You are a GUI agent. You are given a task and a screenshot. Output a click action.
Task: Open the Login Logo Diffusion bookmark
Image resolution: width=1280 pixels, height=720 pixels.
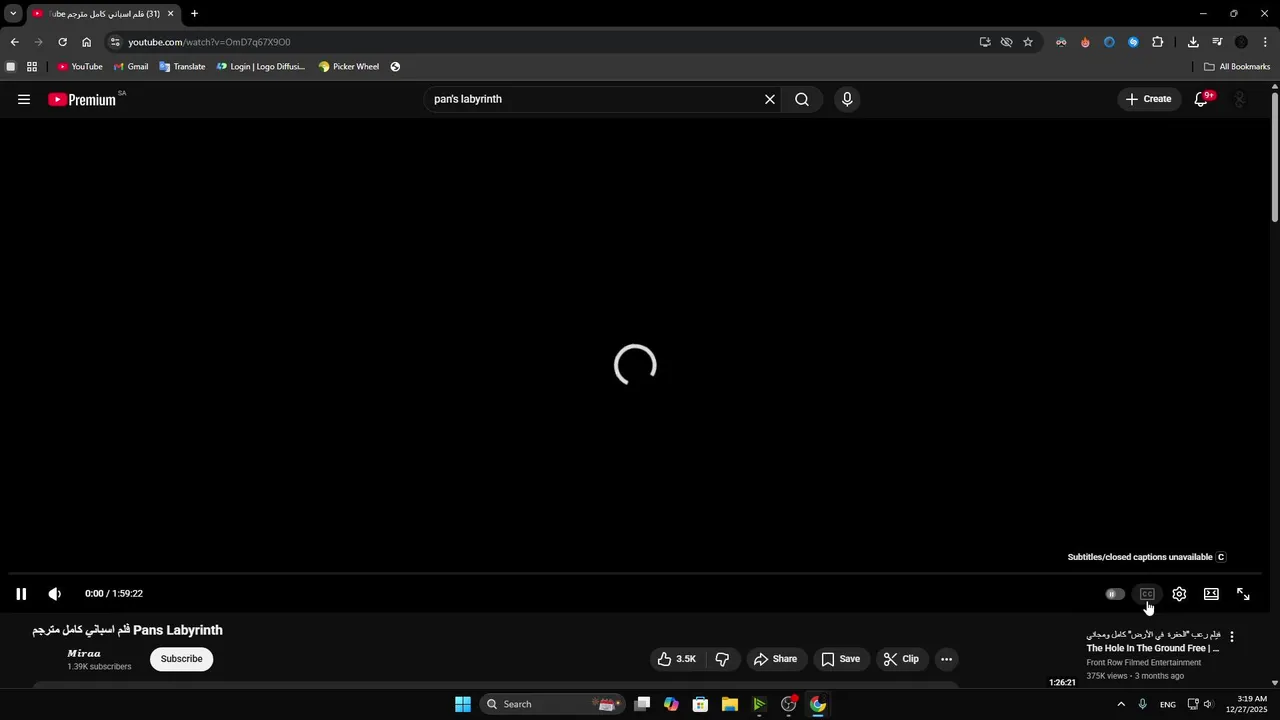pos(261,67)
